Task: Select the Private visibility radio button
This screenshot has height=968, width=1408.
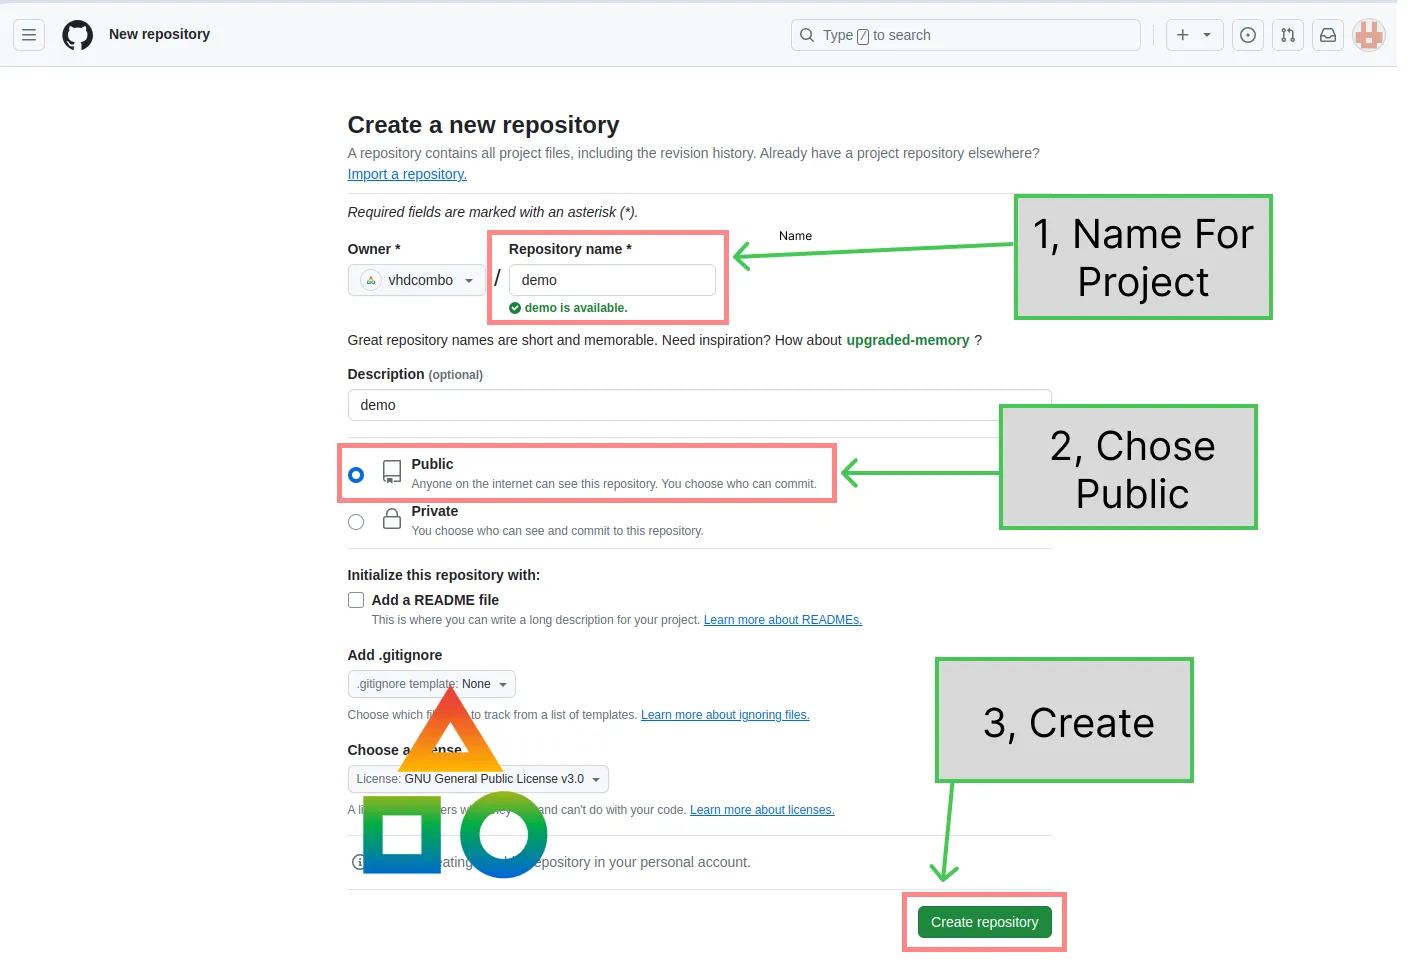Action: 356,522
